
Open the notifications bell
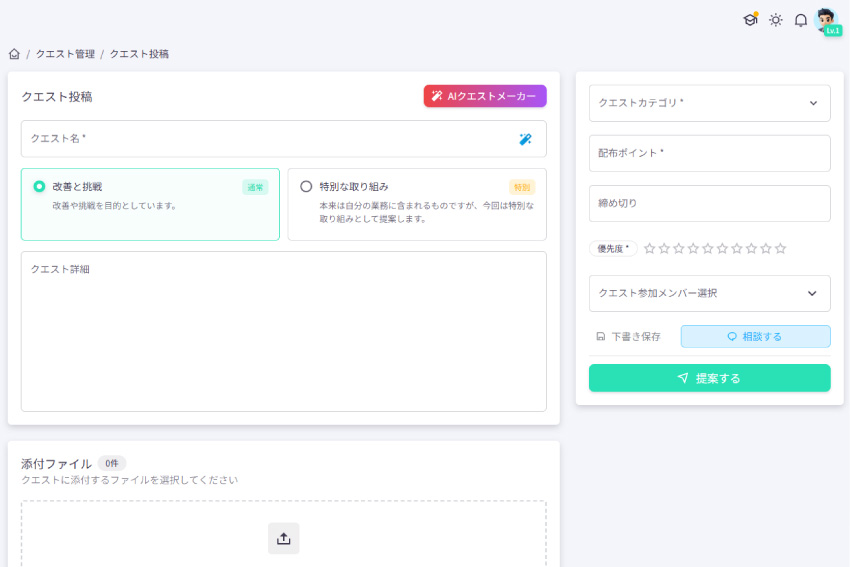point(801,20)
